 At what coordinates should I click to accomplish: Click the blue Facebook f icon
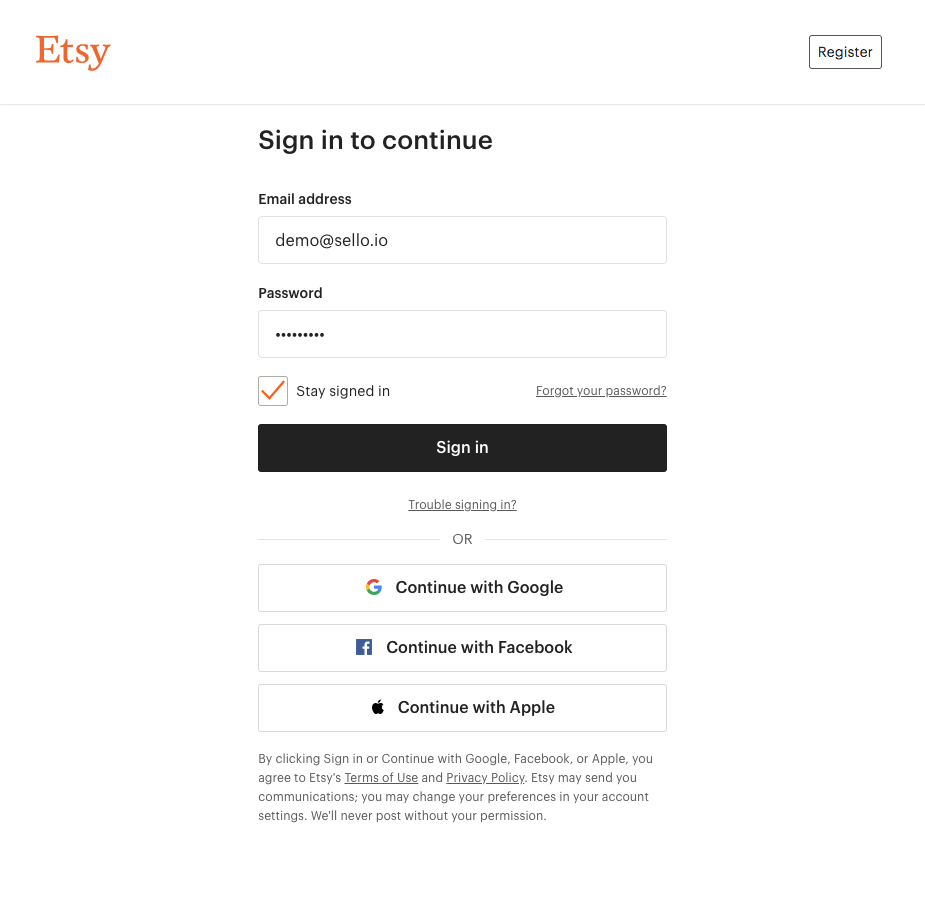pyautogui.click(x=364, y=647)
